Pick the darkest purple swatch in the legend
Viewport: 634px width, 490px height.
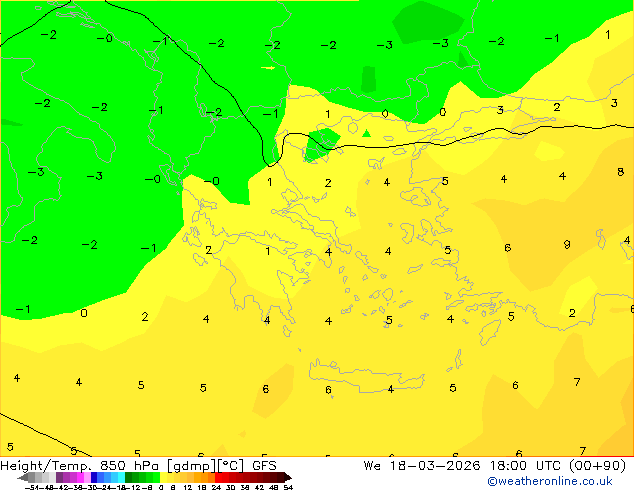click(x=59, y=477)
